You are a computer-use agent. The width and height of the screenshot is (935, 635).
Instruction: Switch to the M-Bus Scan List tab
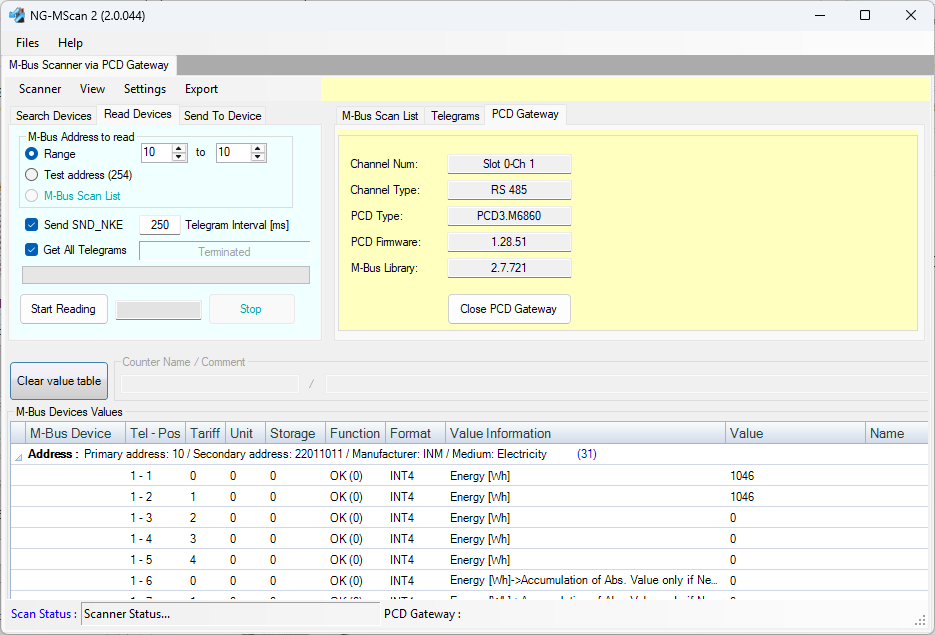[380, 116]
